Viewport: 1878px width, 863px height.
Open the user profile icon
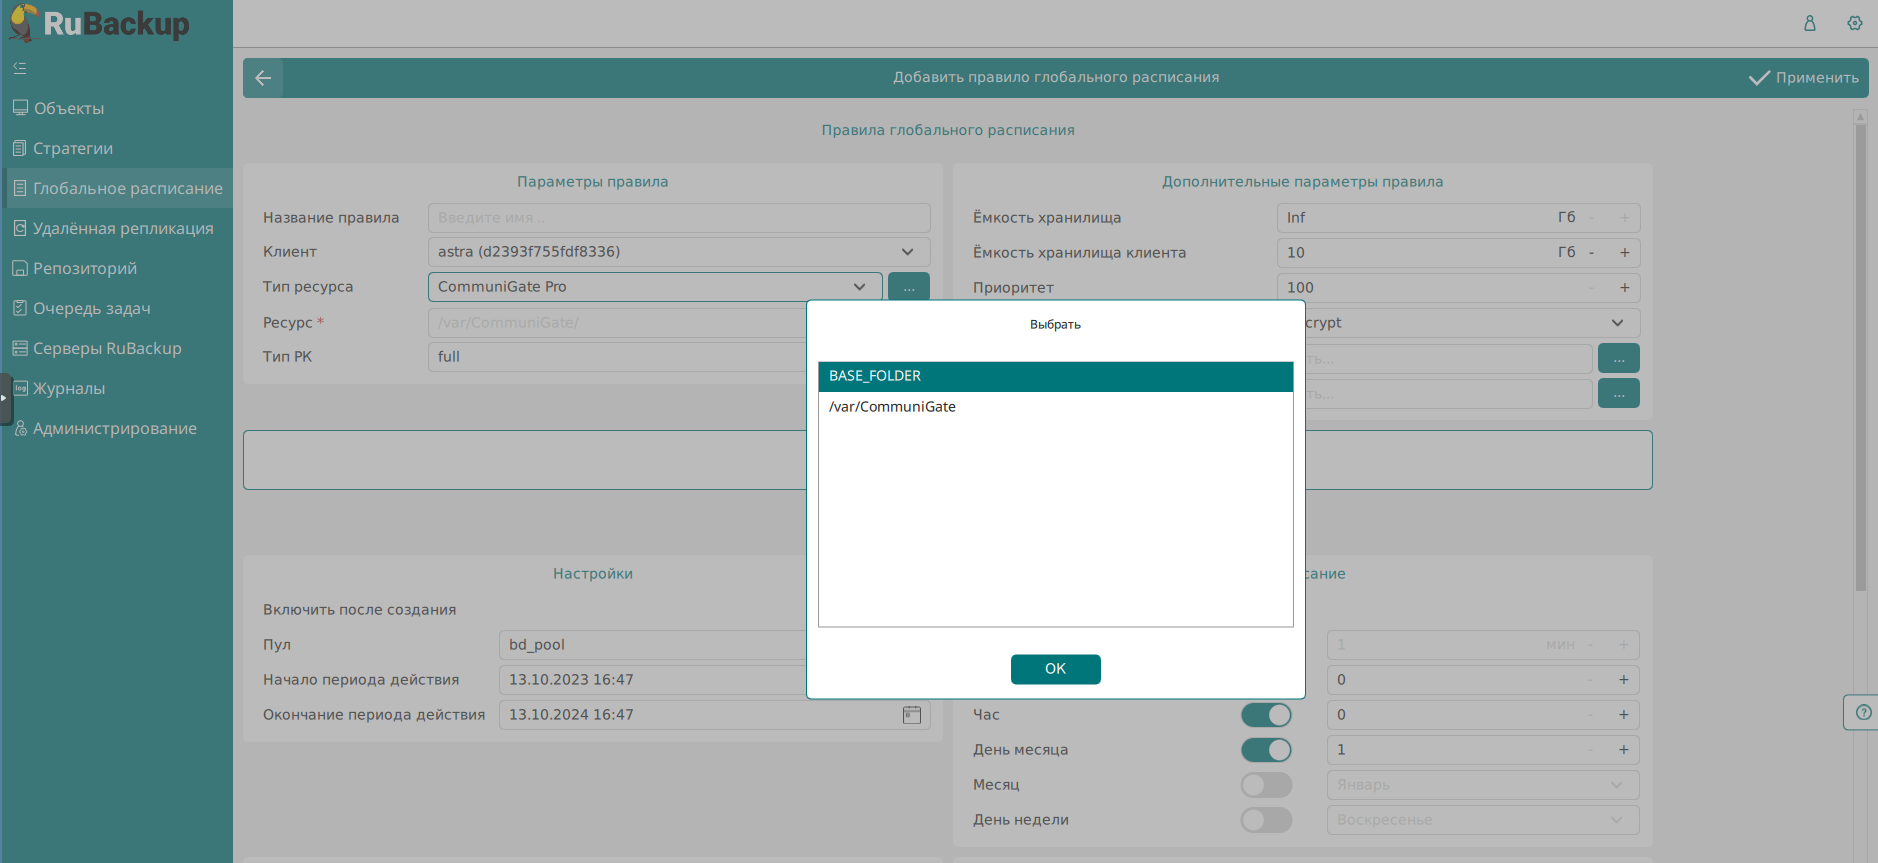[x=1809, y=23]
